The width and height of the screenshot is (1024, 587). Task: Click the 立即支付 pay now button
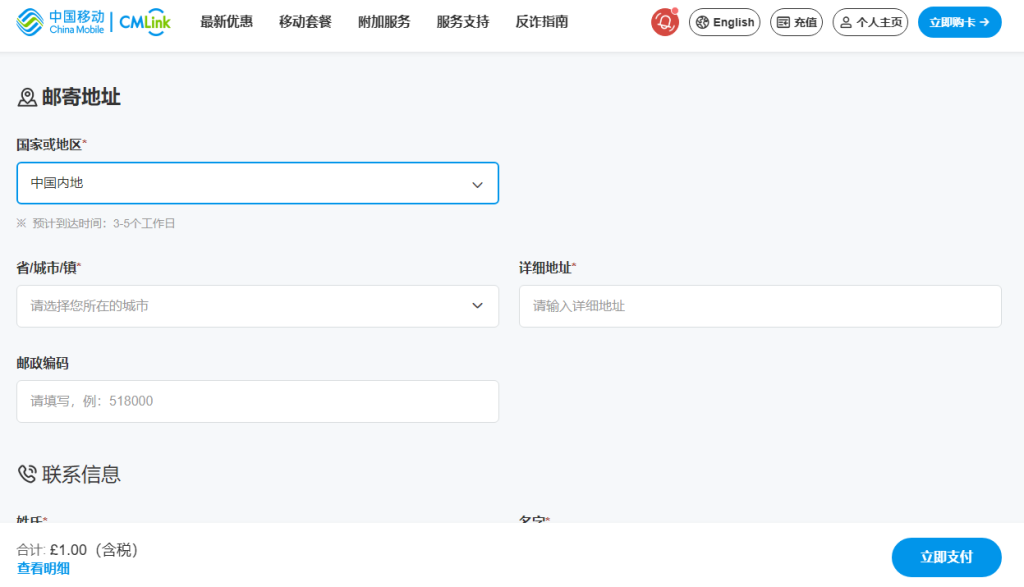[x=946, y=557]
